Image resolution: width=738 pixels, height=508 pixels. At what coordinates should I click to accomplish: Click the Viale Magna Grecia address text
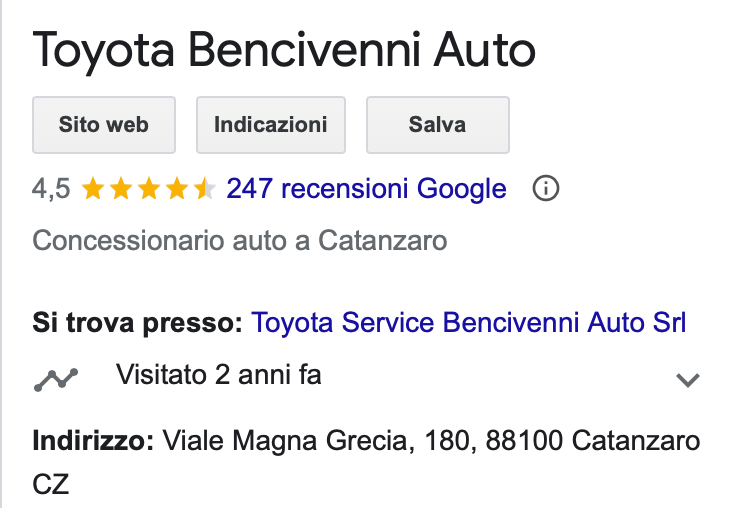287,440
